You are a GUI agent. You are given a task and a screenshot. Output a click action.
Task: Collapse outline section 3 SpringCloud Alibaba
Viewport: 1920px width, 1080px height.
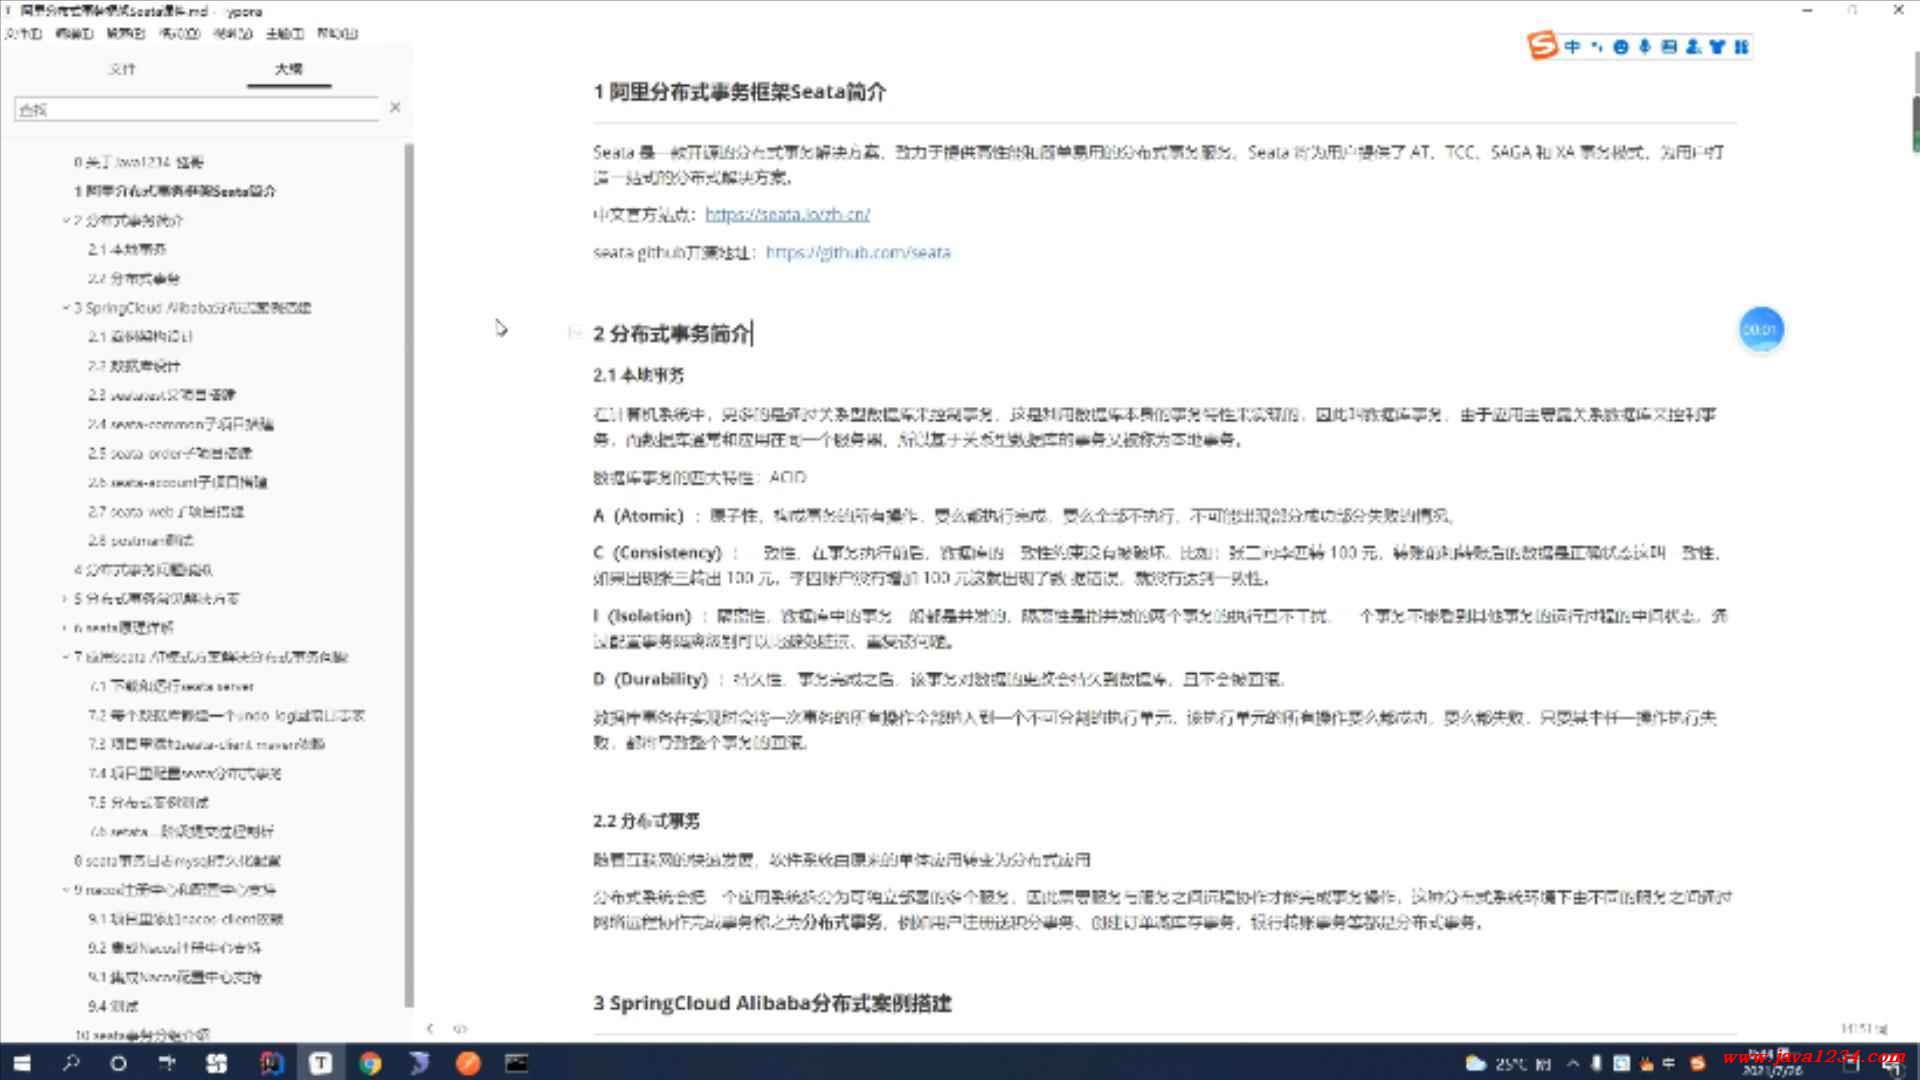(x=66, y=308)
